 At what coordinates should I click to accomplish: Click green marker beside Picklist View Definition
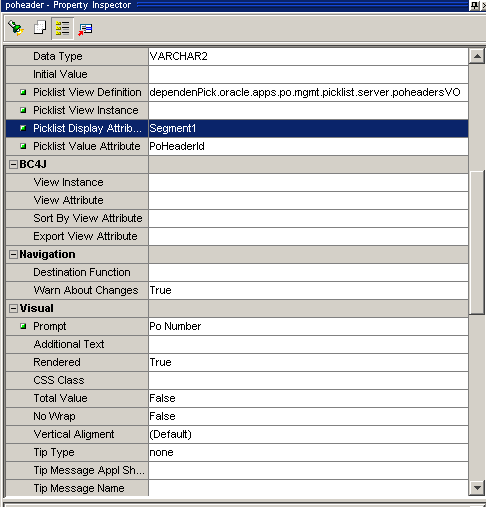click(23, 92)
